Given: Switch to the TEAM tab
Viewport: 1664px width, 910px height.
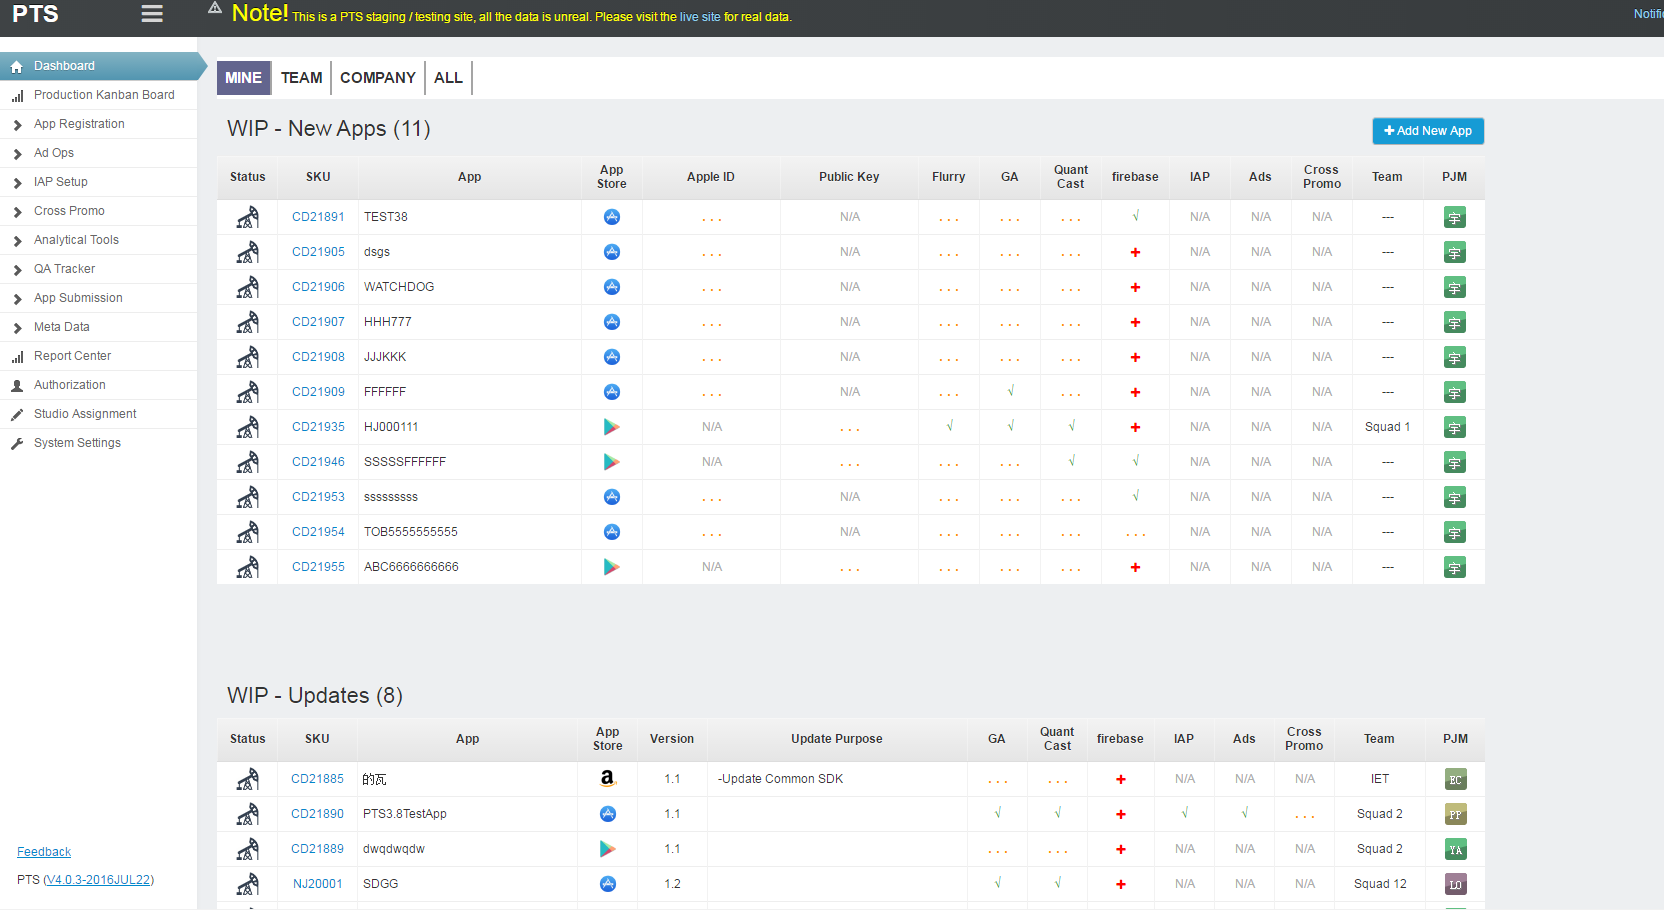Looking at the screenshot, I should click(301, 78).
